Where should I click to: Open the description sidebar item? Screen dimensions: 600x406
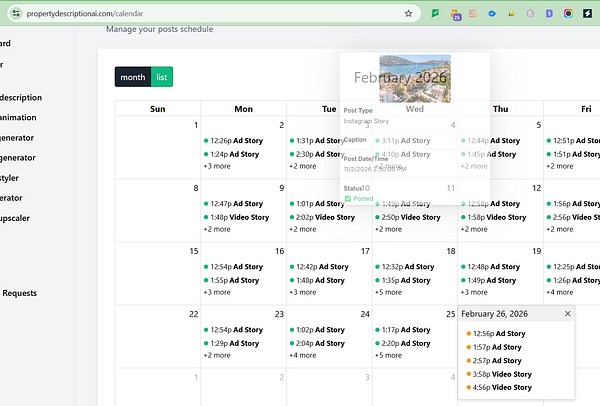[21, 98]
